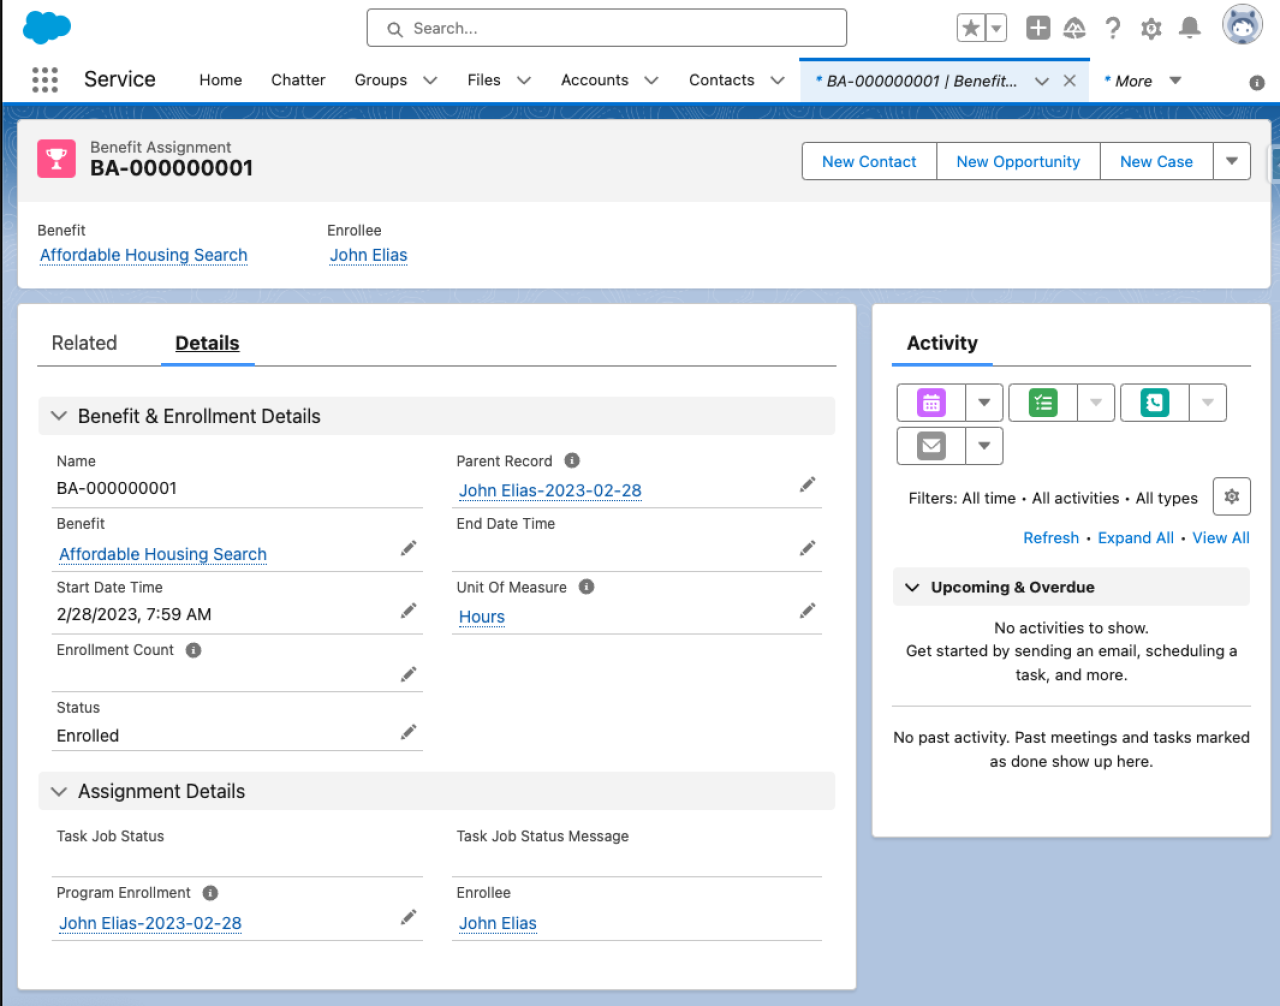This screenshot has width=1280, height=1006.
Task: Click the info icon beside the More tab
Action: click(x=1257, y=83)
